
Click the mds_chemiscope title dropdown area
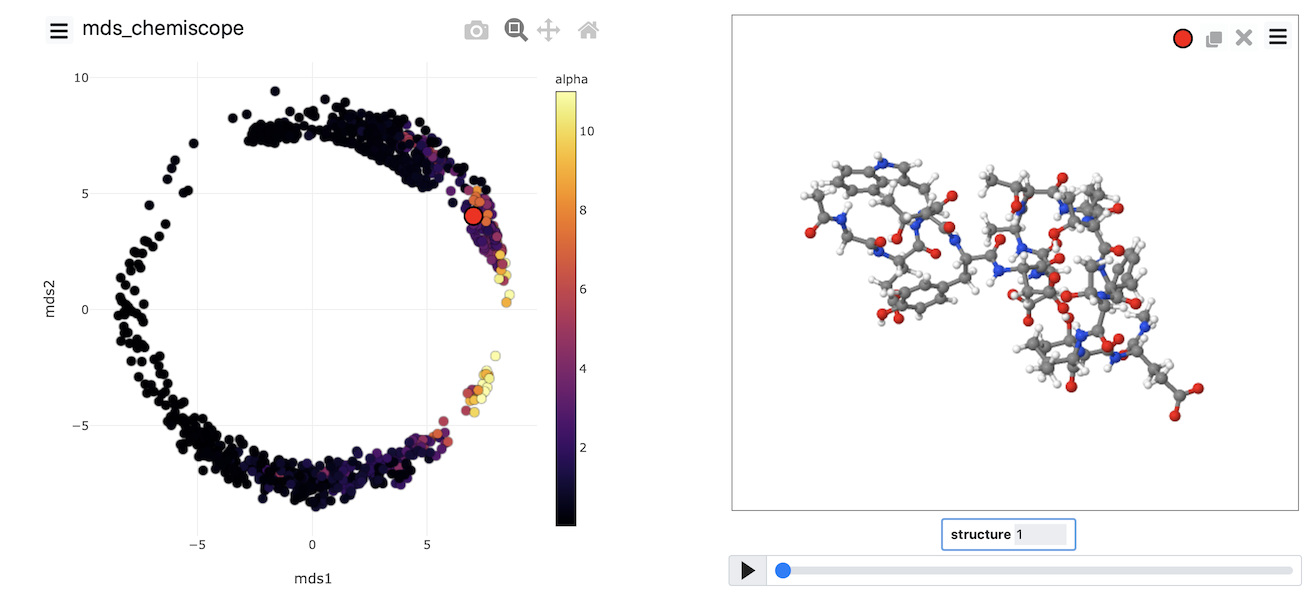pos(163,28)
